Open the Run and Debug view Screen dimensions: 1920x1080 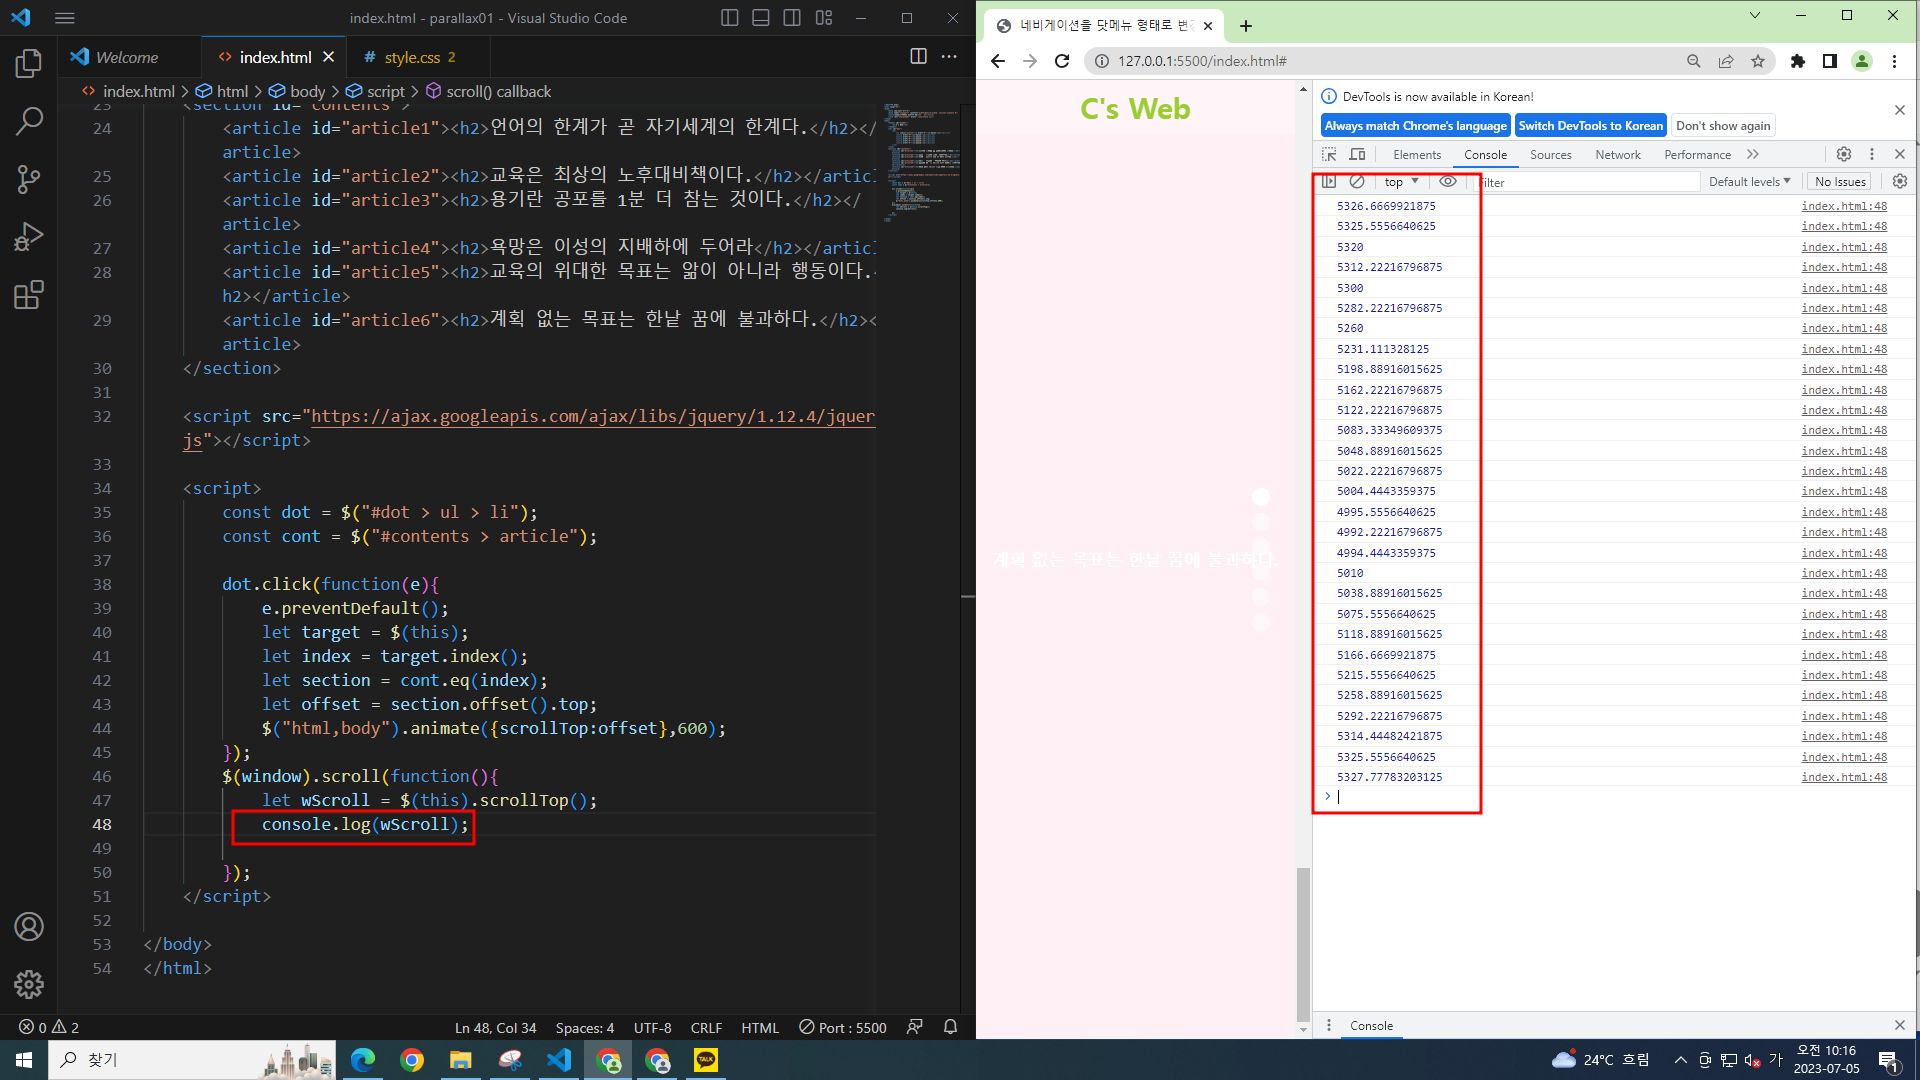tap(29, 237)
